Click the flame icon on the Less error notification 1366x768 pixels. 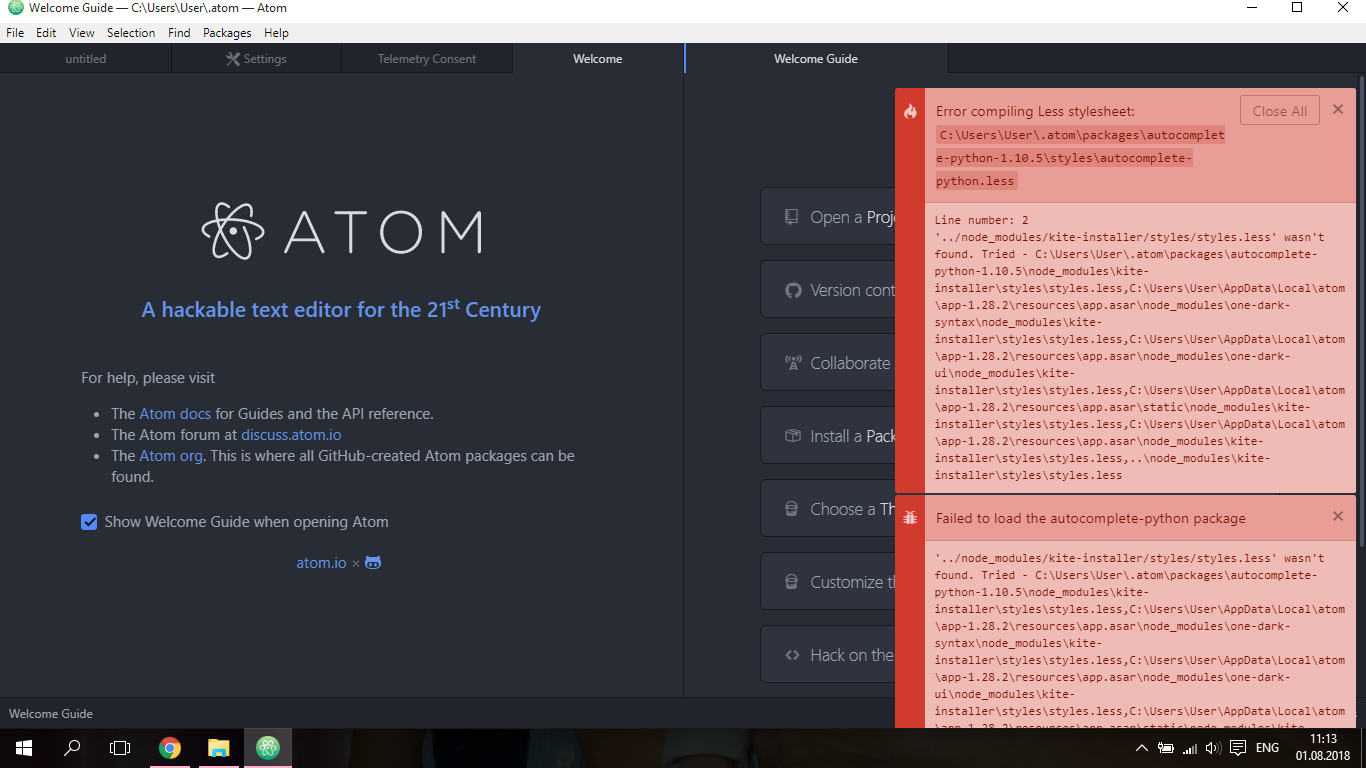(x=910, y=112)
